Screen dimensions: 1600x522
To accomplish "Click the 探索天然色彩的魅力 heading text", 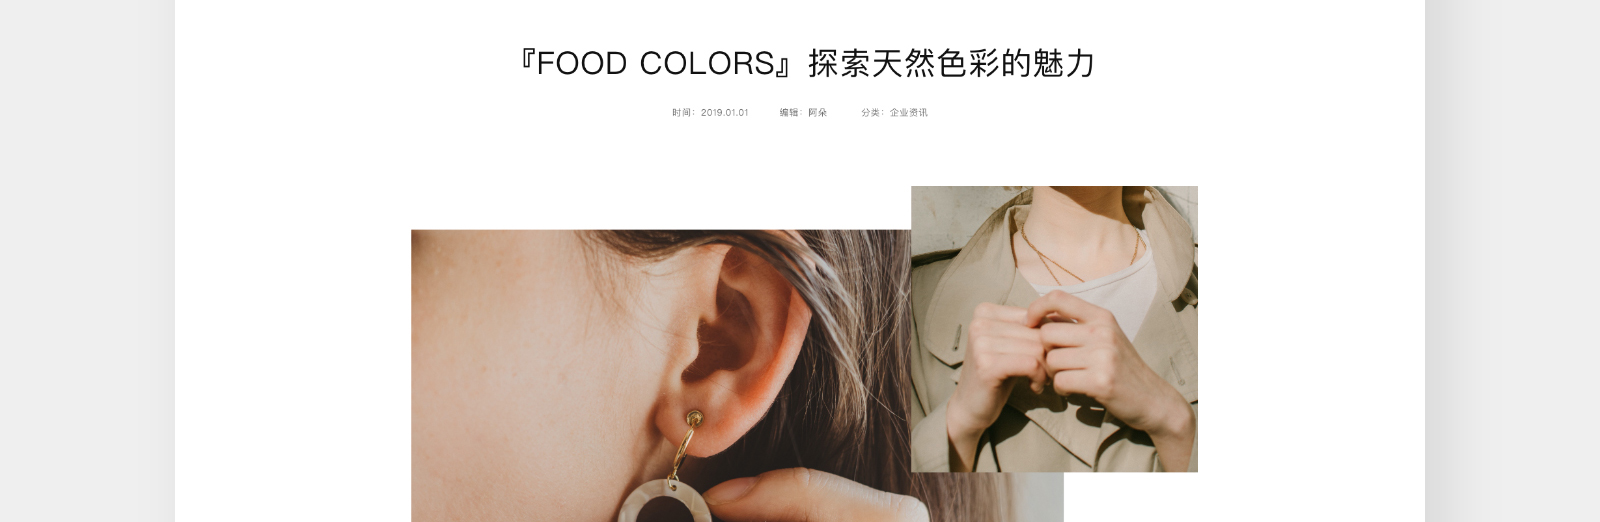I will (952, 63).
